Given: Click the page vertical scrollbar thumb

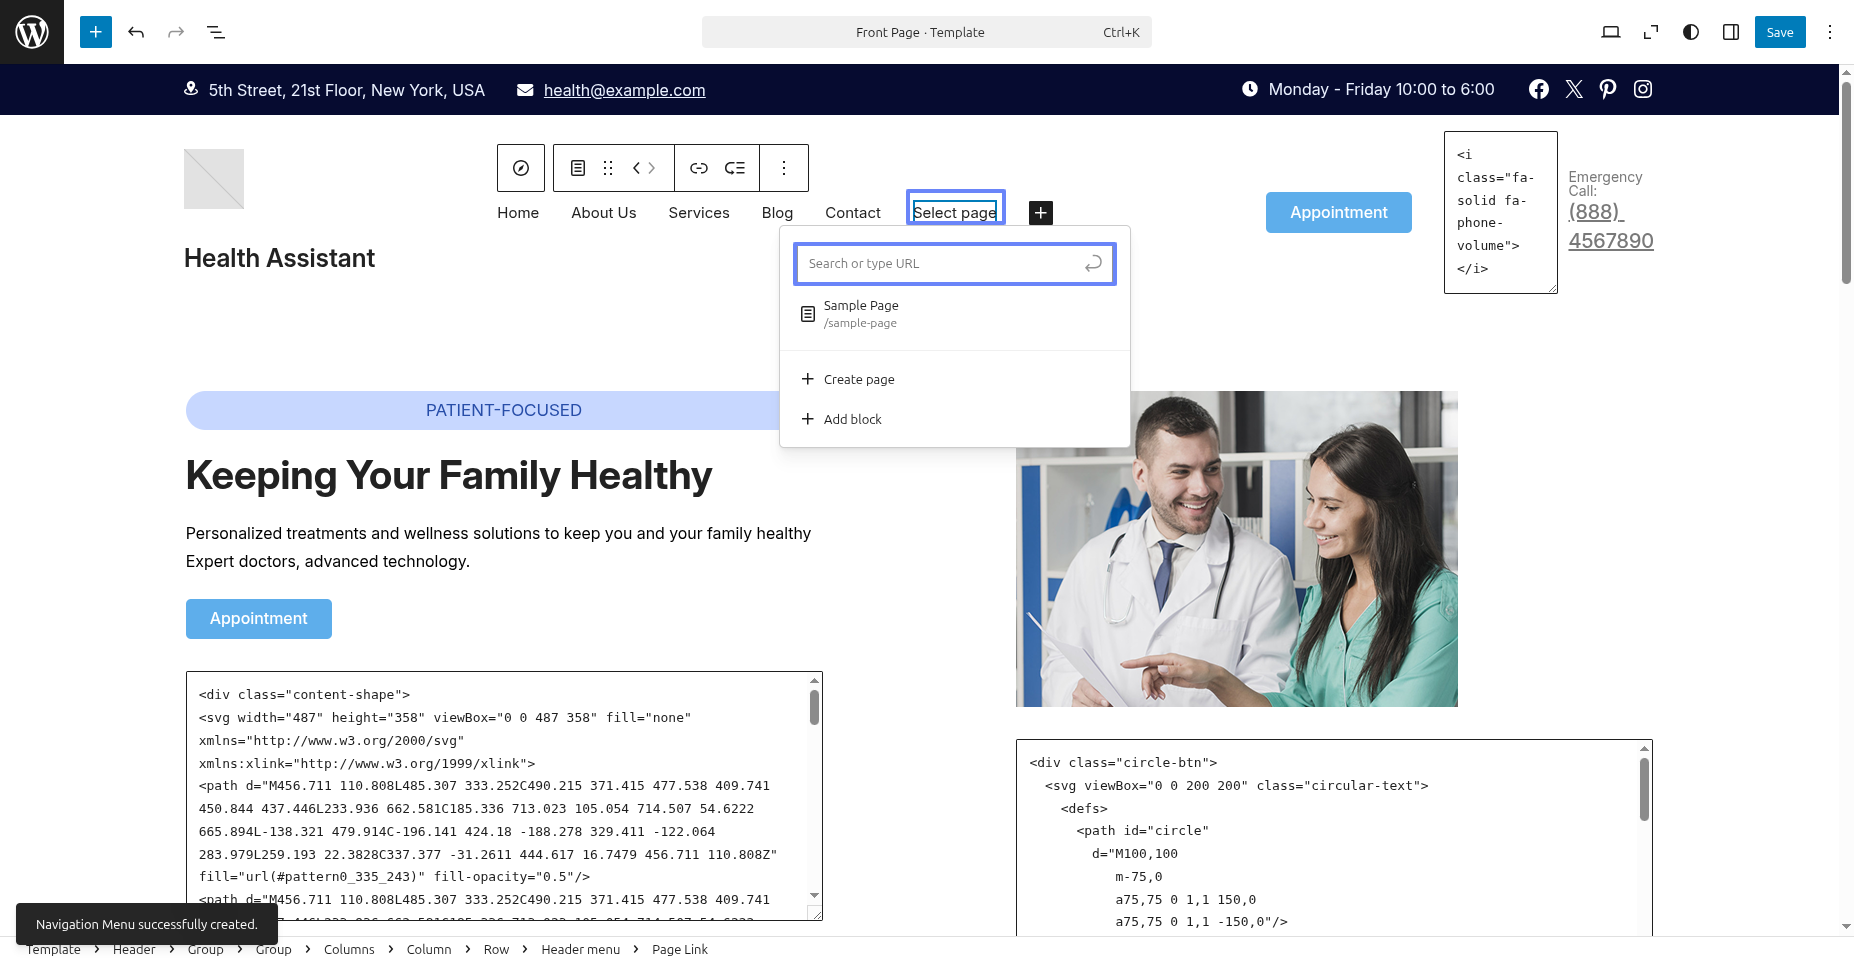Looking at the screenshot, I should click(1846, 180).
